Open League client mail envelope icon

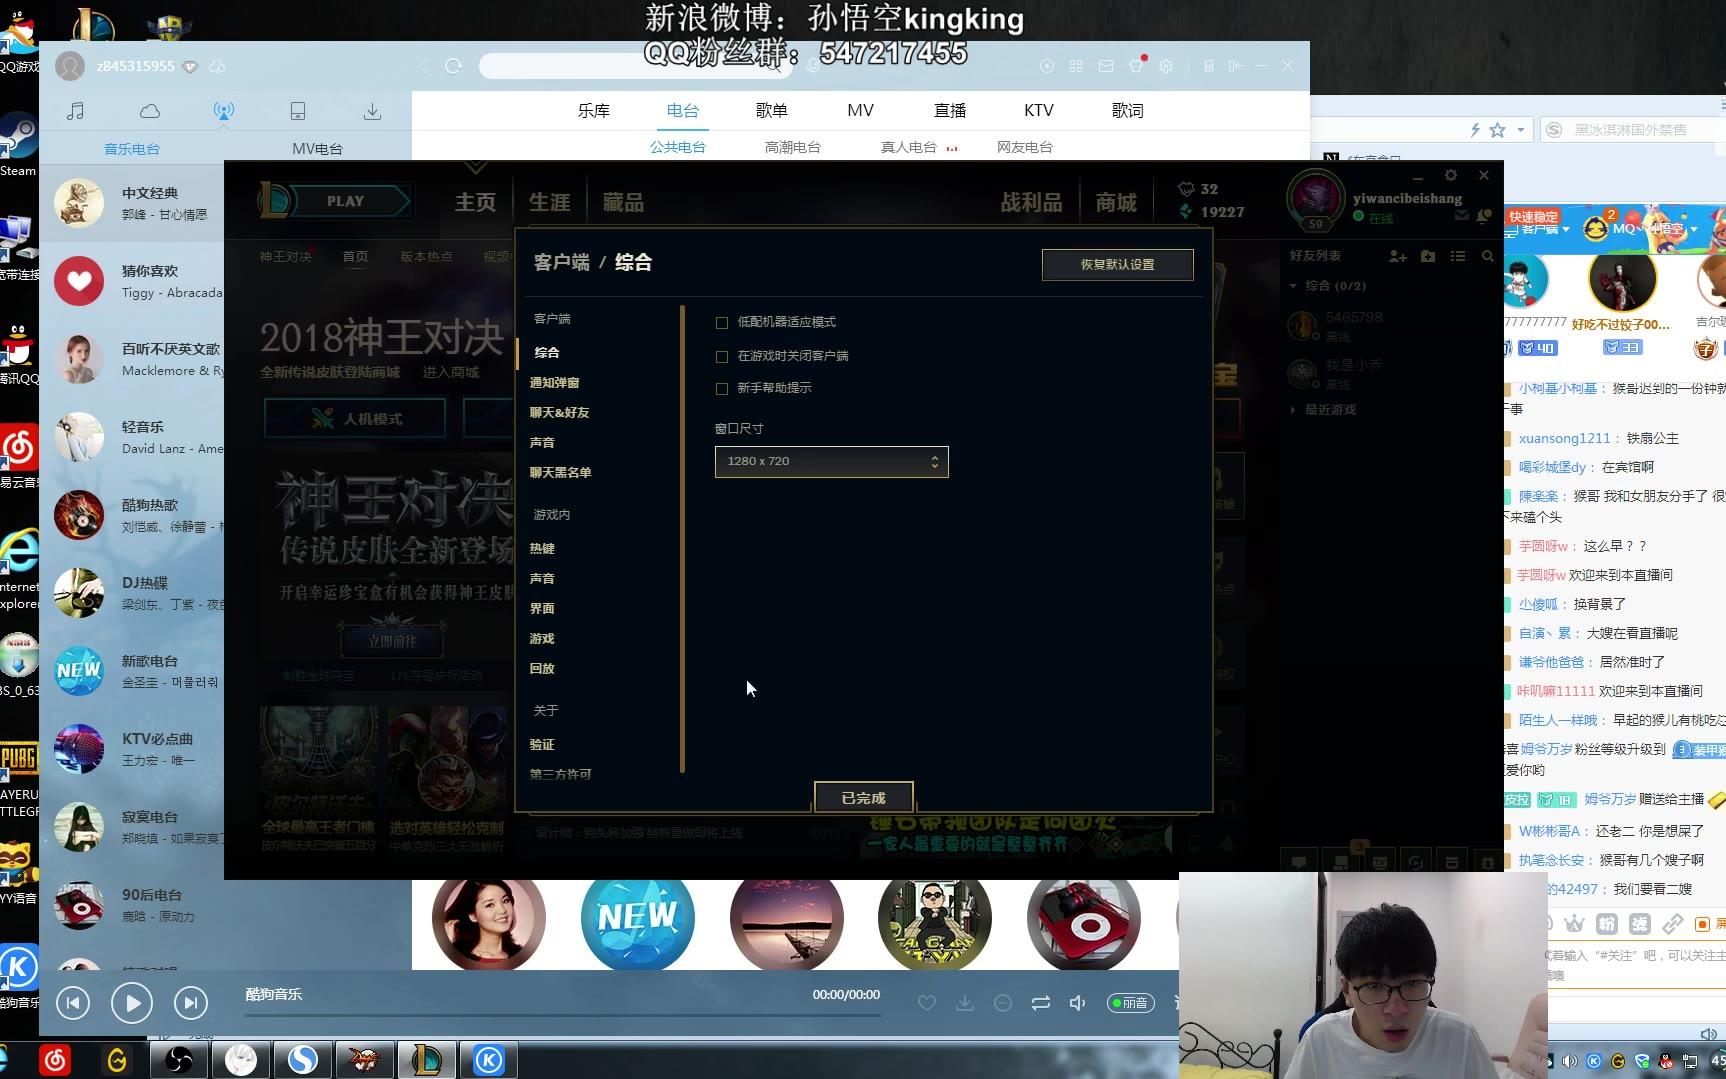(1462, 216)
